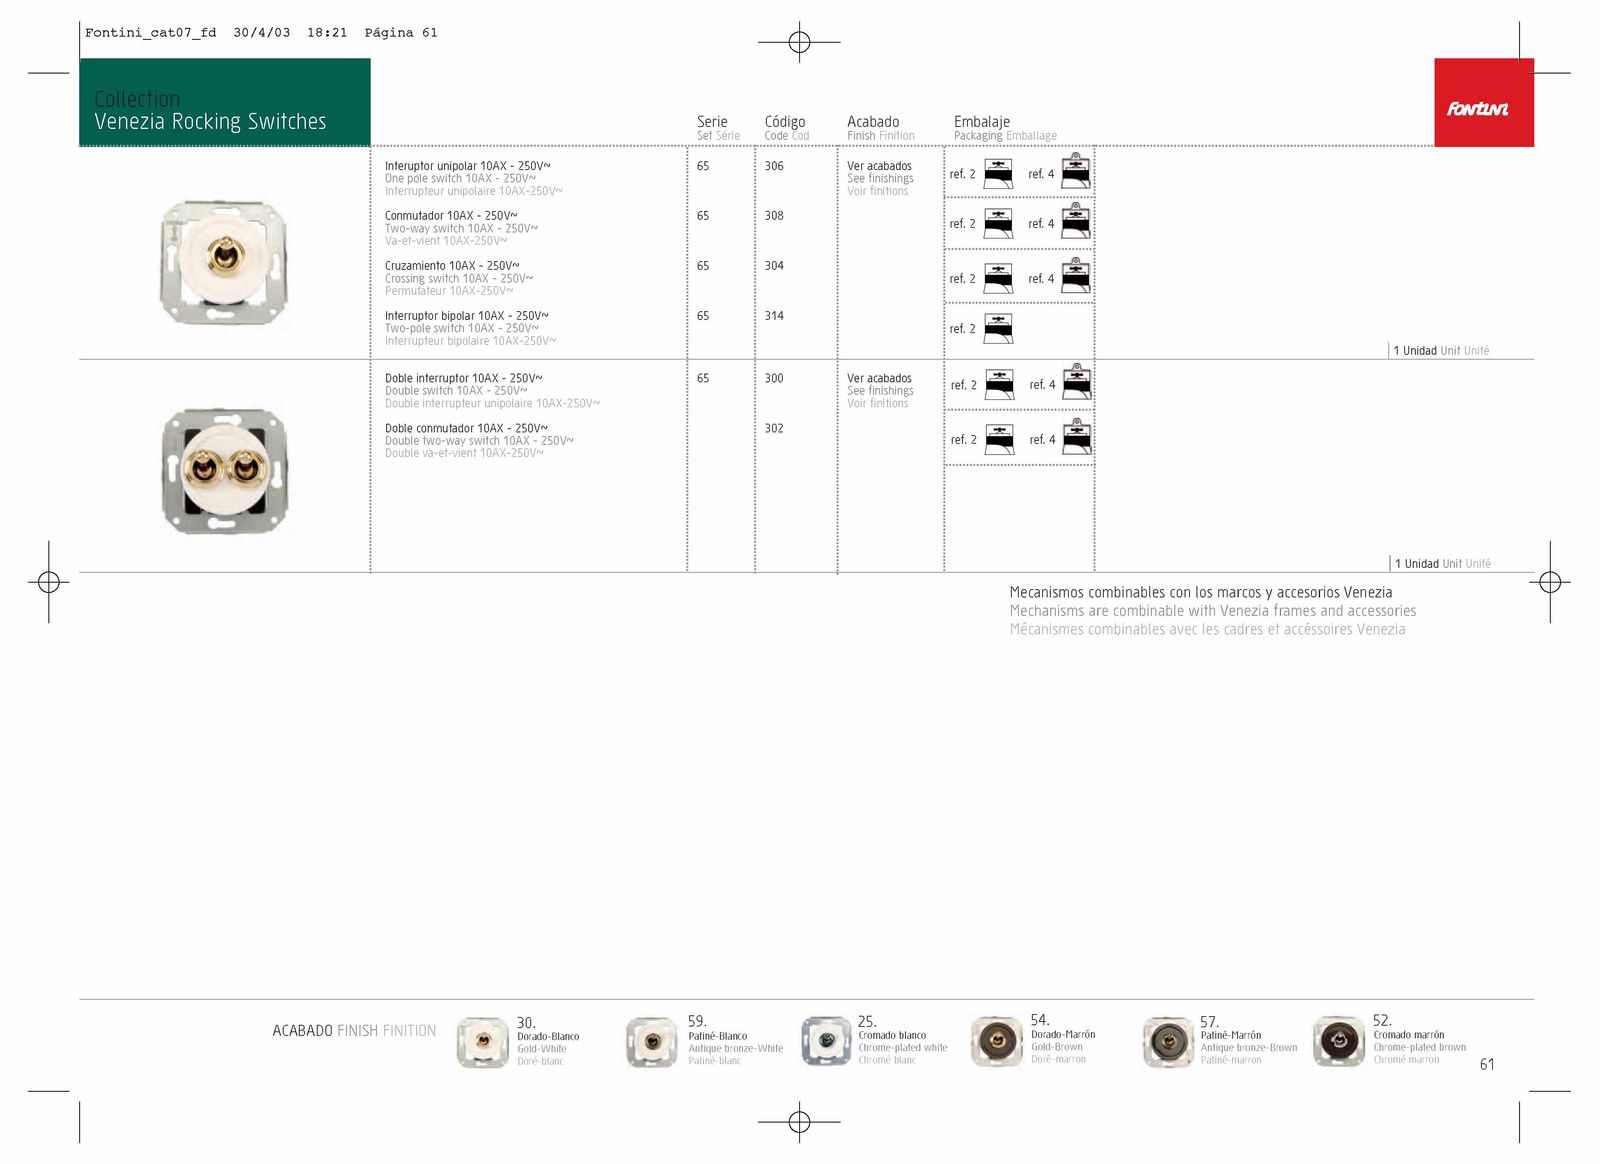Screen dimensions: 1600x1164
Task: Click ref. 4 packaging icon in row 304
Action: [x=1076, y=275]
